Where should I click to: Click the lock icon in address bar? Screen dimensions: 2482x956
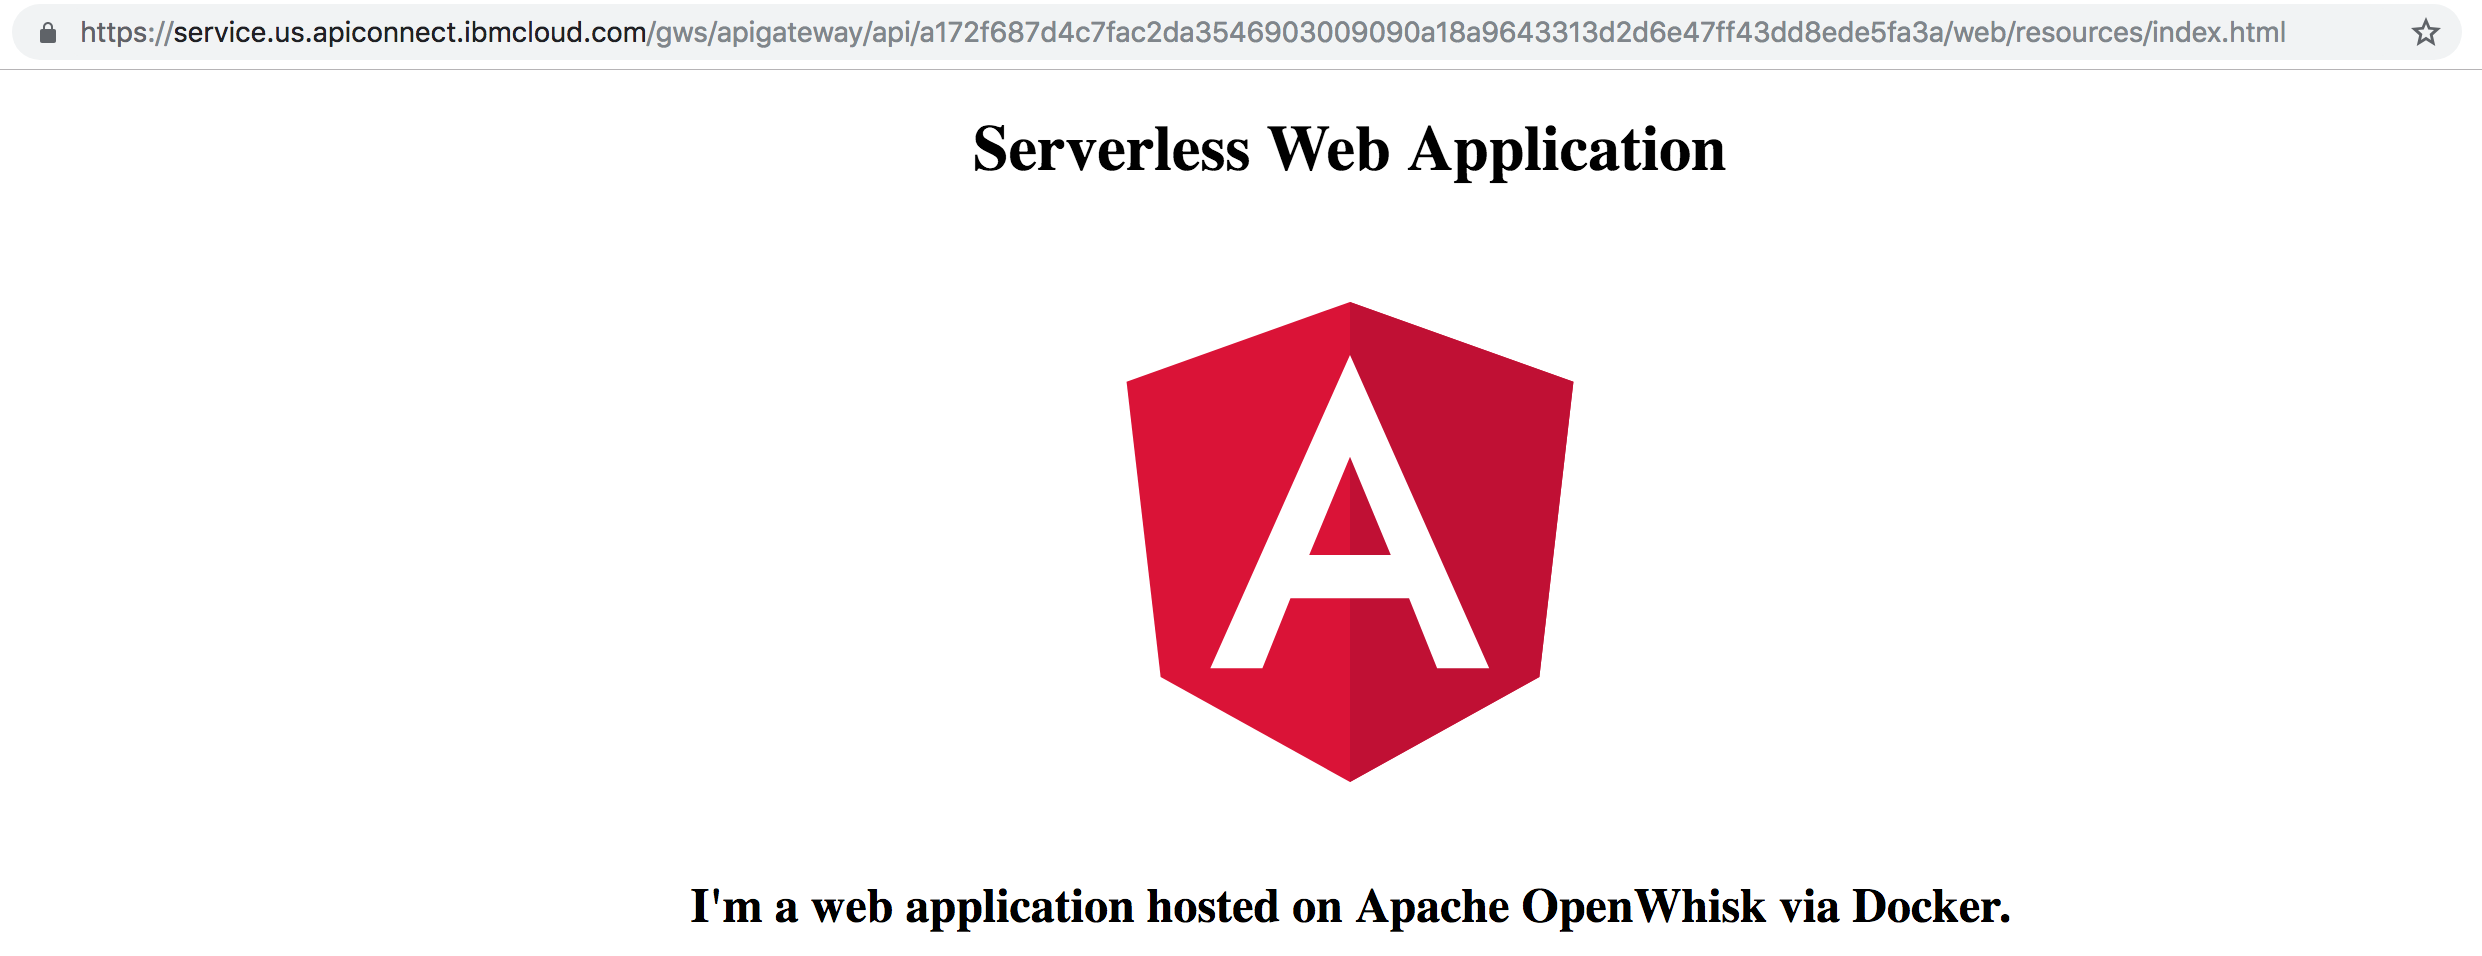pyautogui.click(x=47, y=33)
